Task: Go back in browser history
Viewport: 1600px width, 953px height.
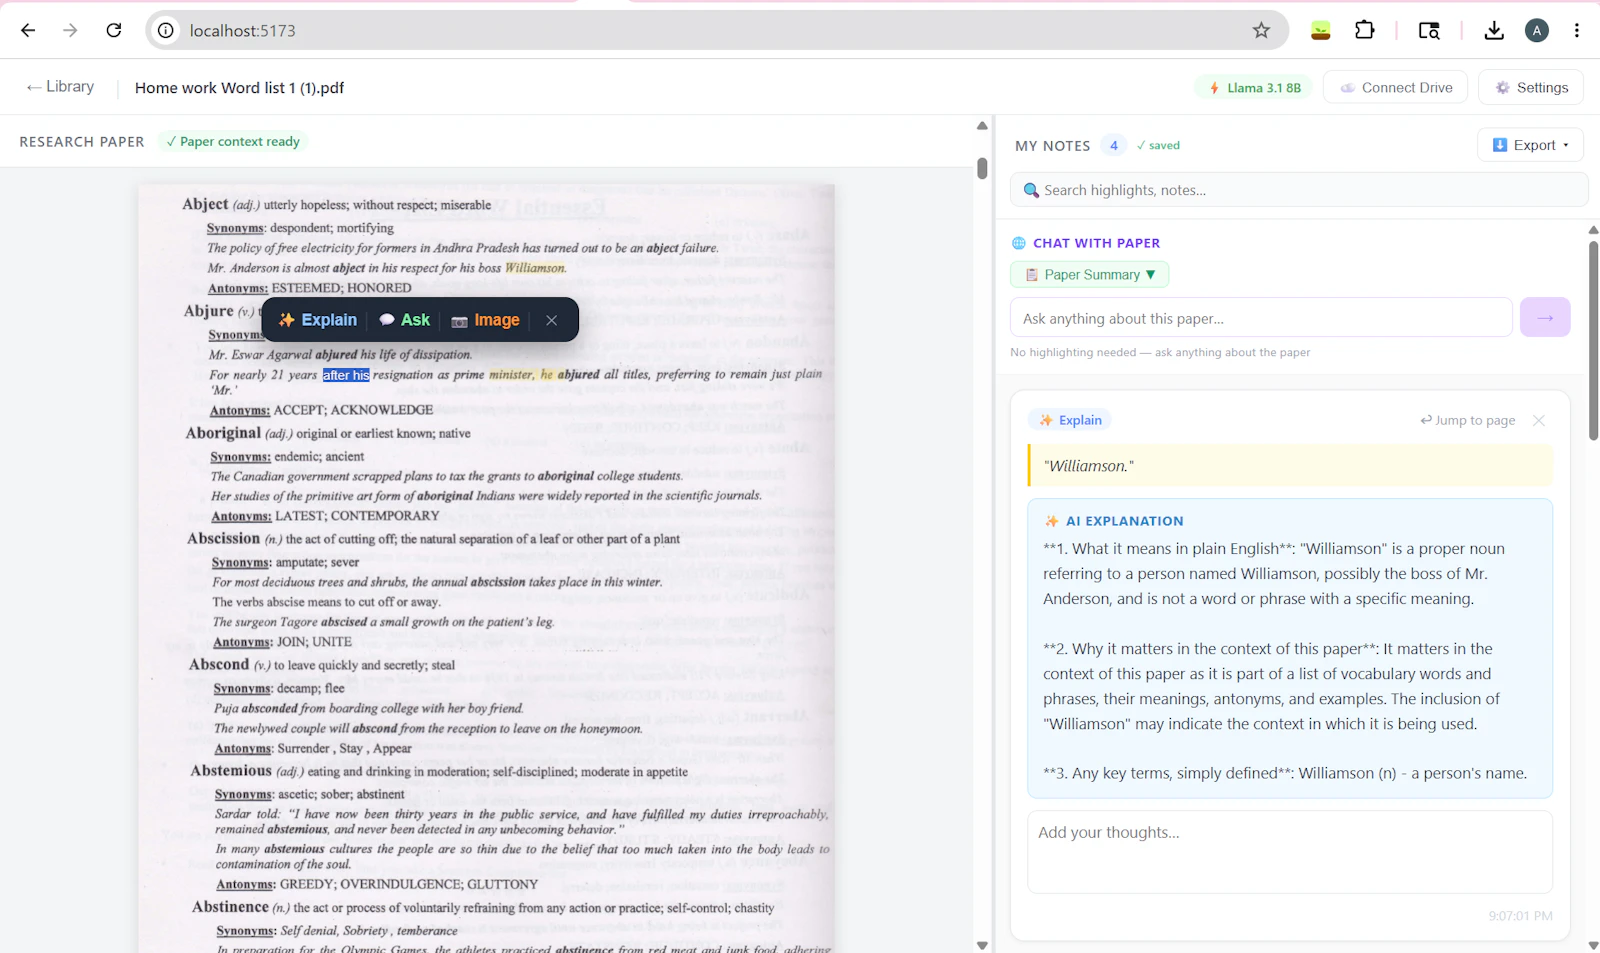Action: click(28, 31)
